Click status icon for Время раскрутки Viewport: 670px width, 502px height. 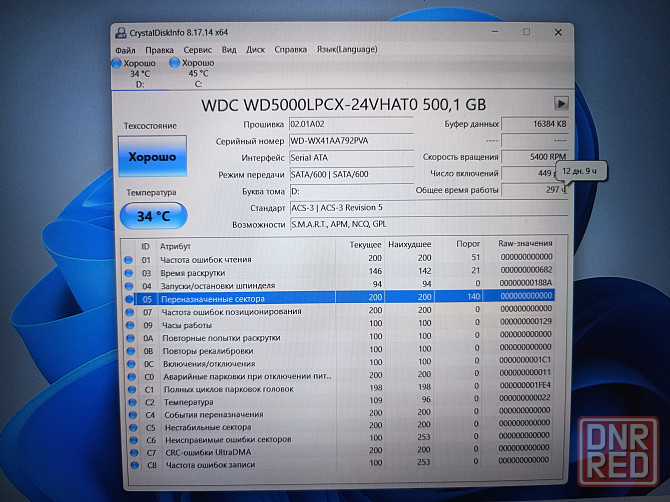pyautogui.click(x=129, y=273)
